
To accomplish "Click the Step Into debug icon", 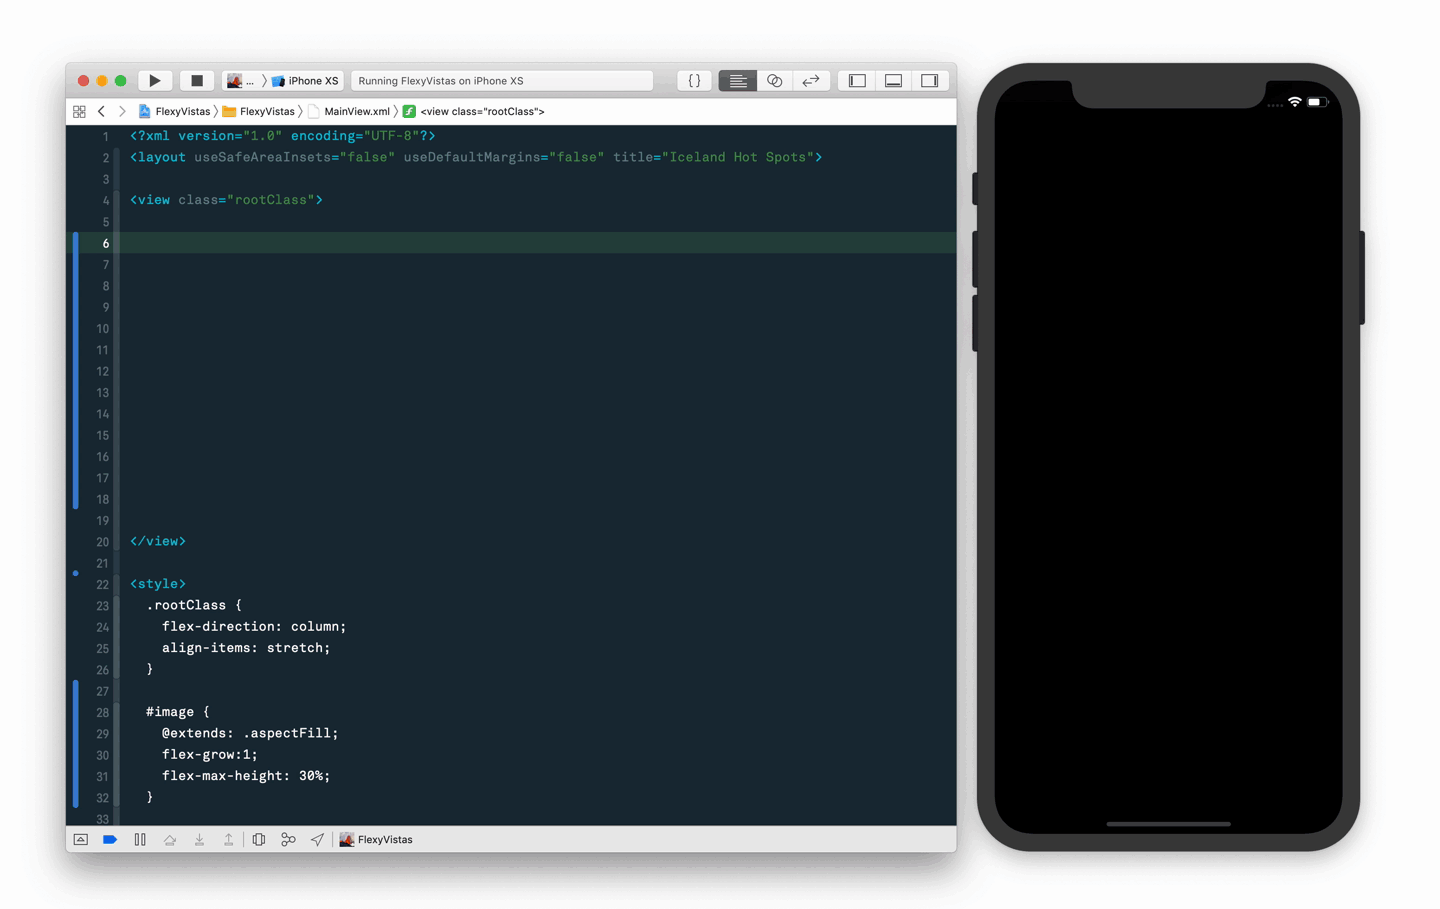I will click(x=199, y=840).
